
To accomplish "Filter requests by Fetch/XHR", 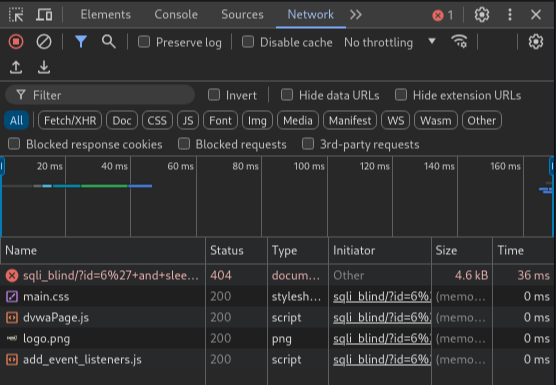I will 70,121.
